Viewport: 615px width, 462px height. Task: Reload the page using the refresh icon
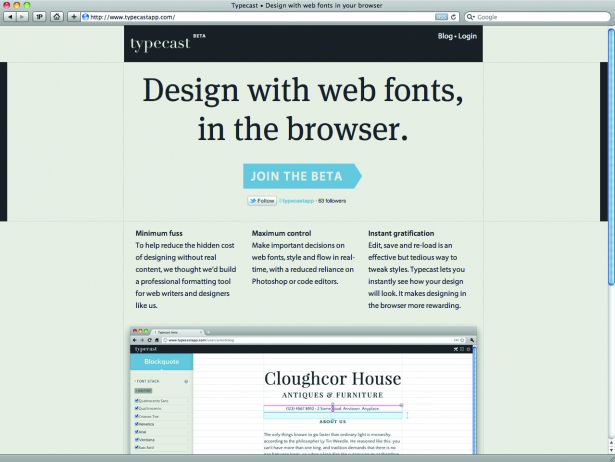[x=453, y=17]
